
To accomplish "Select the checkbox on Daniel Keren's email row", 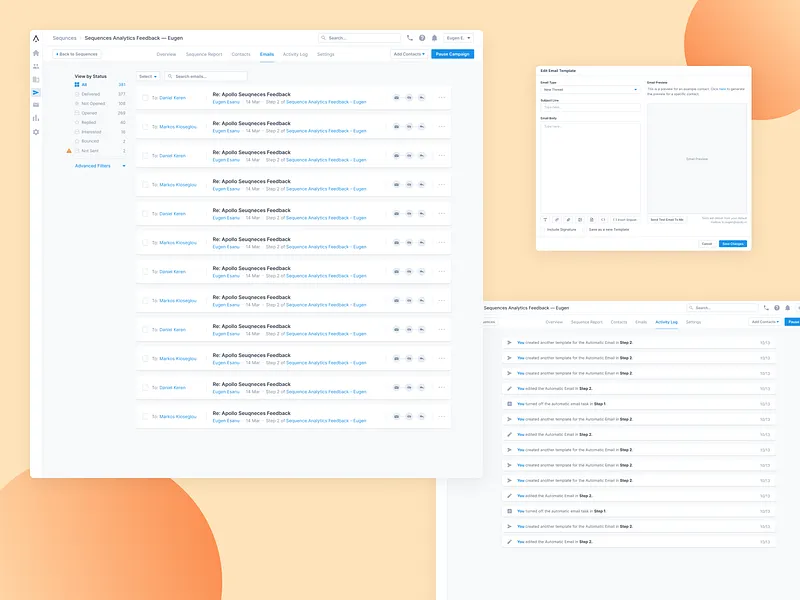I will click(145, 95).
